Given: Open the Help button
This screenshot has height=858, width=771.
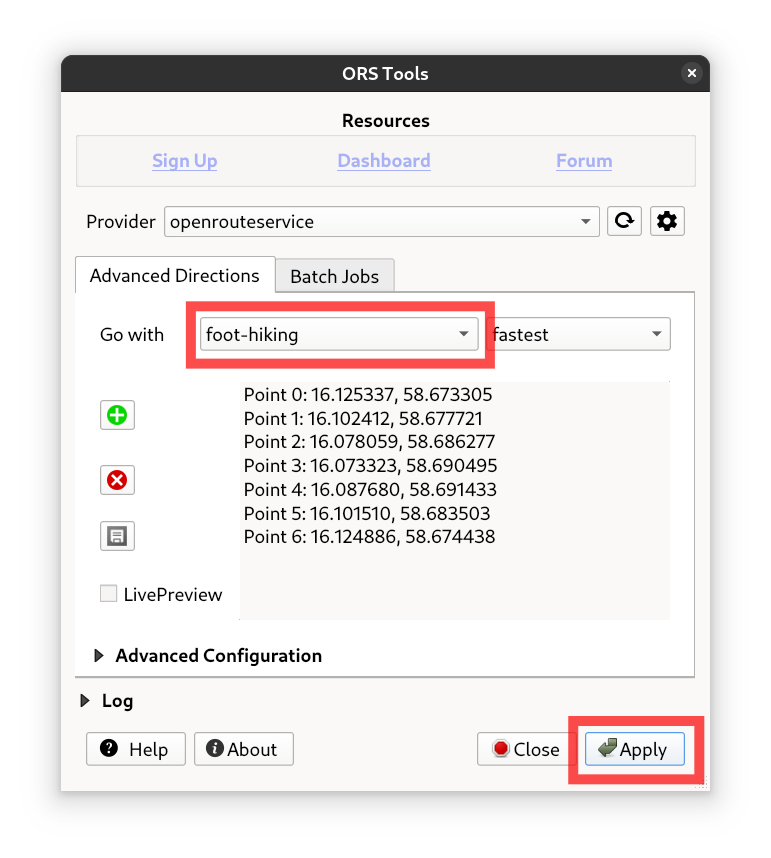Looking at the screenshot, I should (135, 749).
